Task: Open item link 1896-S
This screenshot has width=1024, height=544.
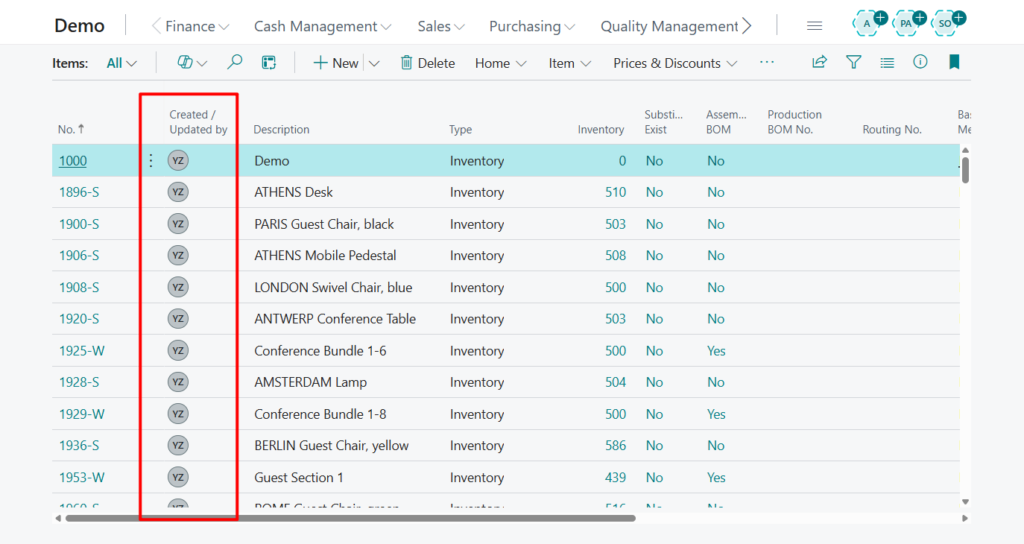Action: pos(79,192)
